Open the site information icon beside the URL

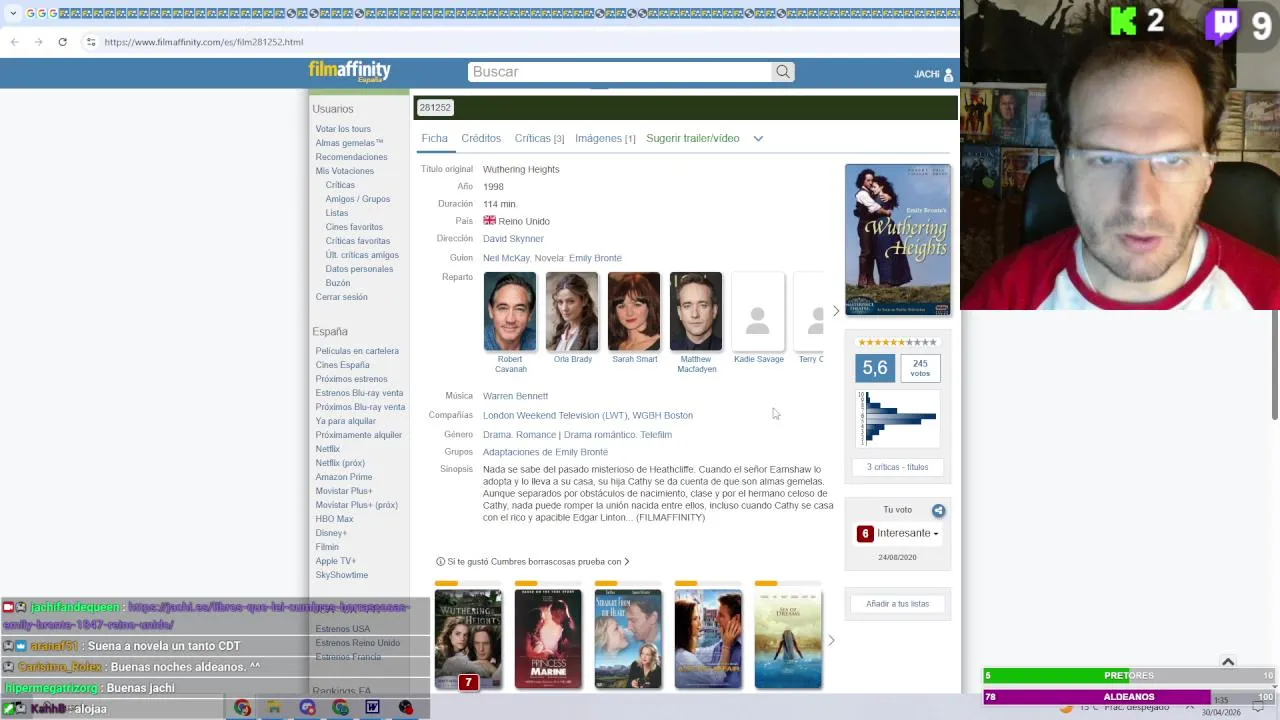click(90, 42)
